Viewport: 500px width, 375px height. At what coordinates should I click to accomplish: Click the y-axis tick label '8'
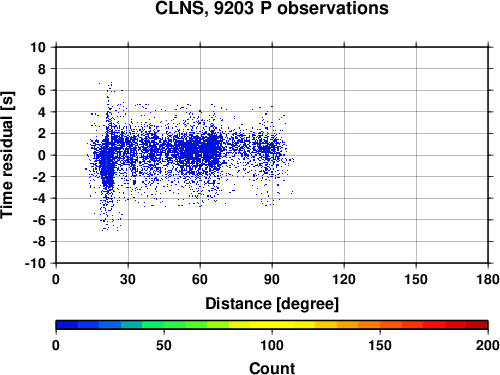[42, 69]
